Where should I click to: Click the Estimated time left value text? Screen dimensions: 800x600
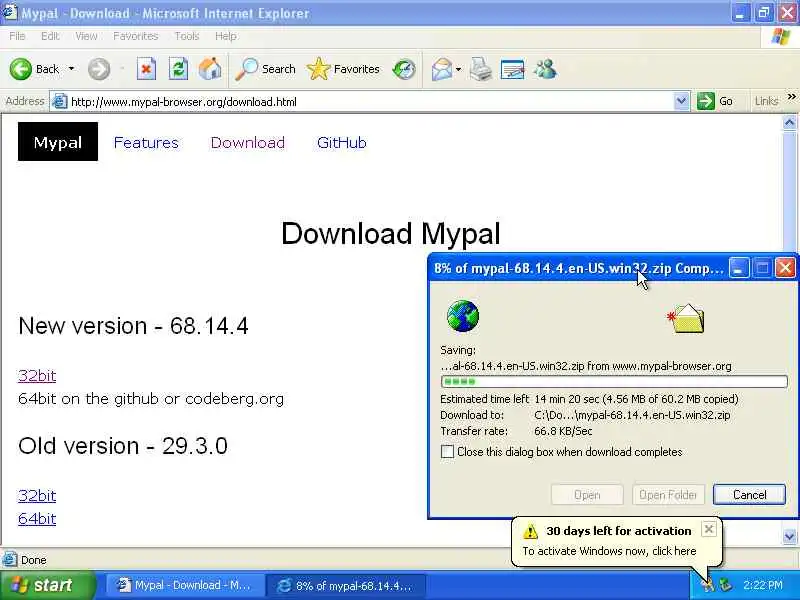[x=636, y=399]
